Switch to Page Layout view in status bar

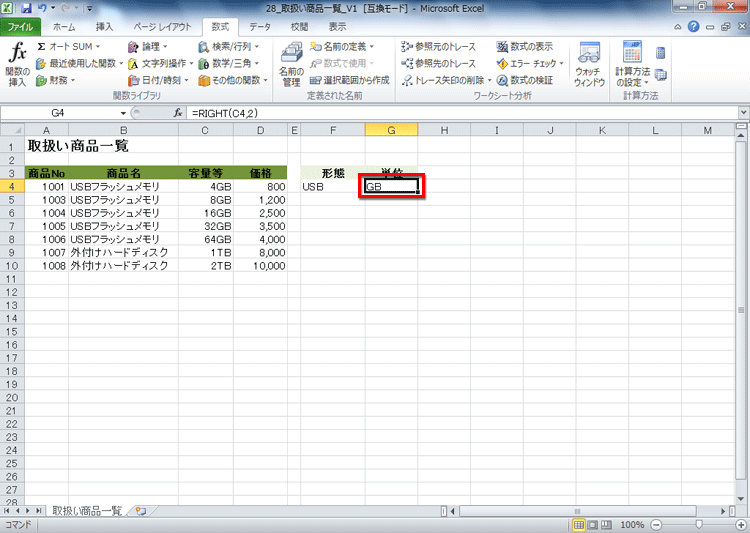click(592, 525)
